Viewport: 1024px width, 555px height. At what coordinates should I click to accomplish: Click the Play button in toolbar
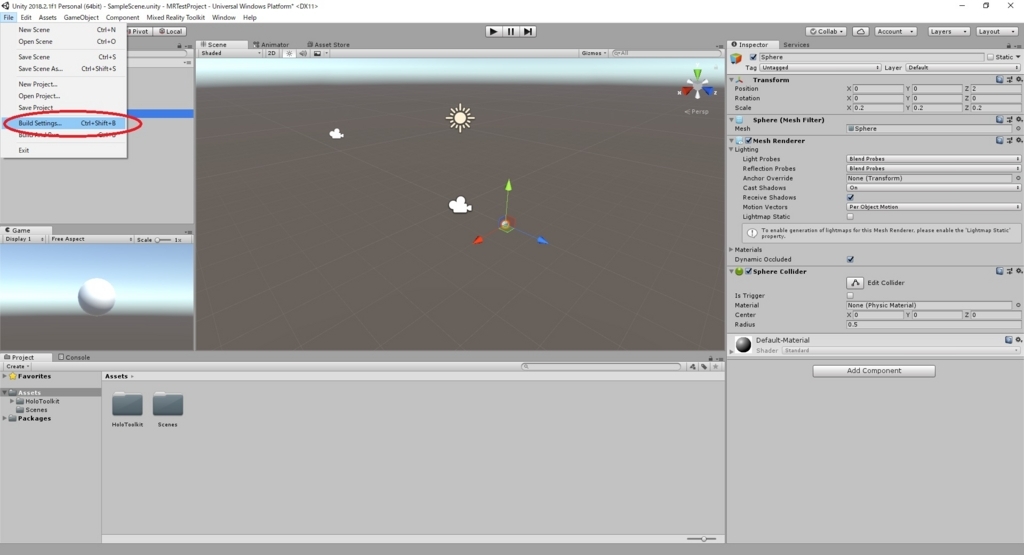pos(494,31)
